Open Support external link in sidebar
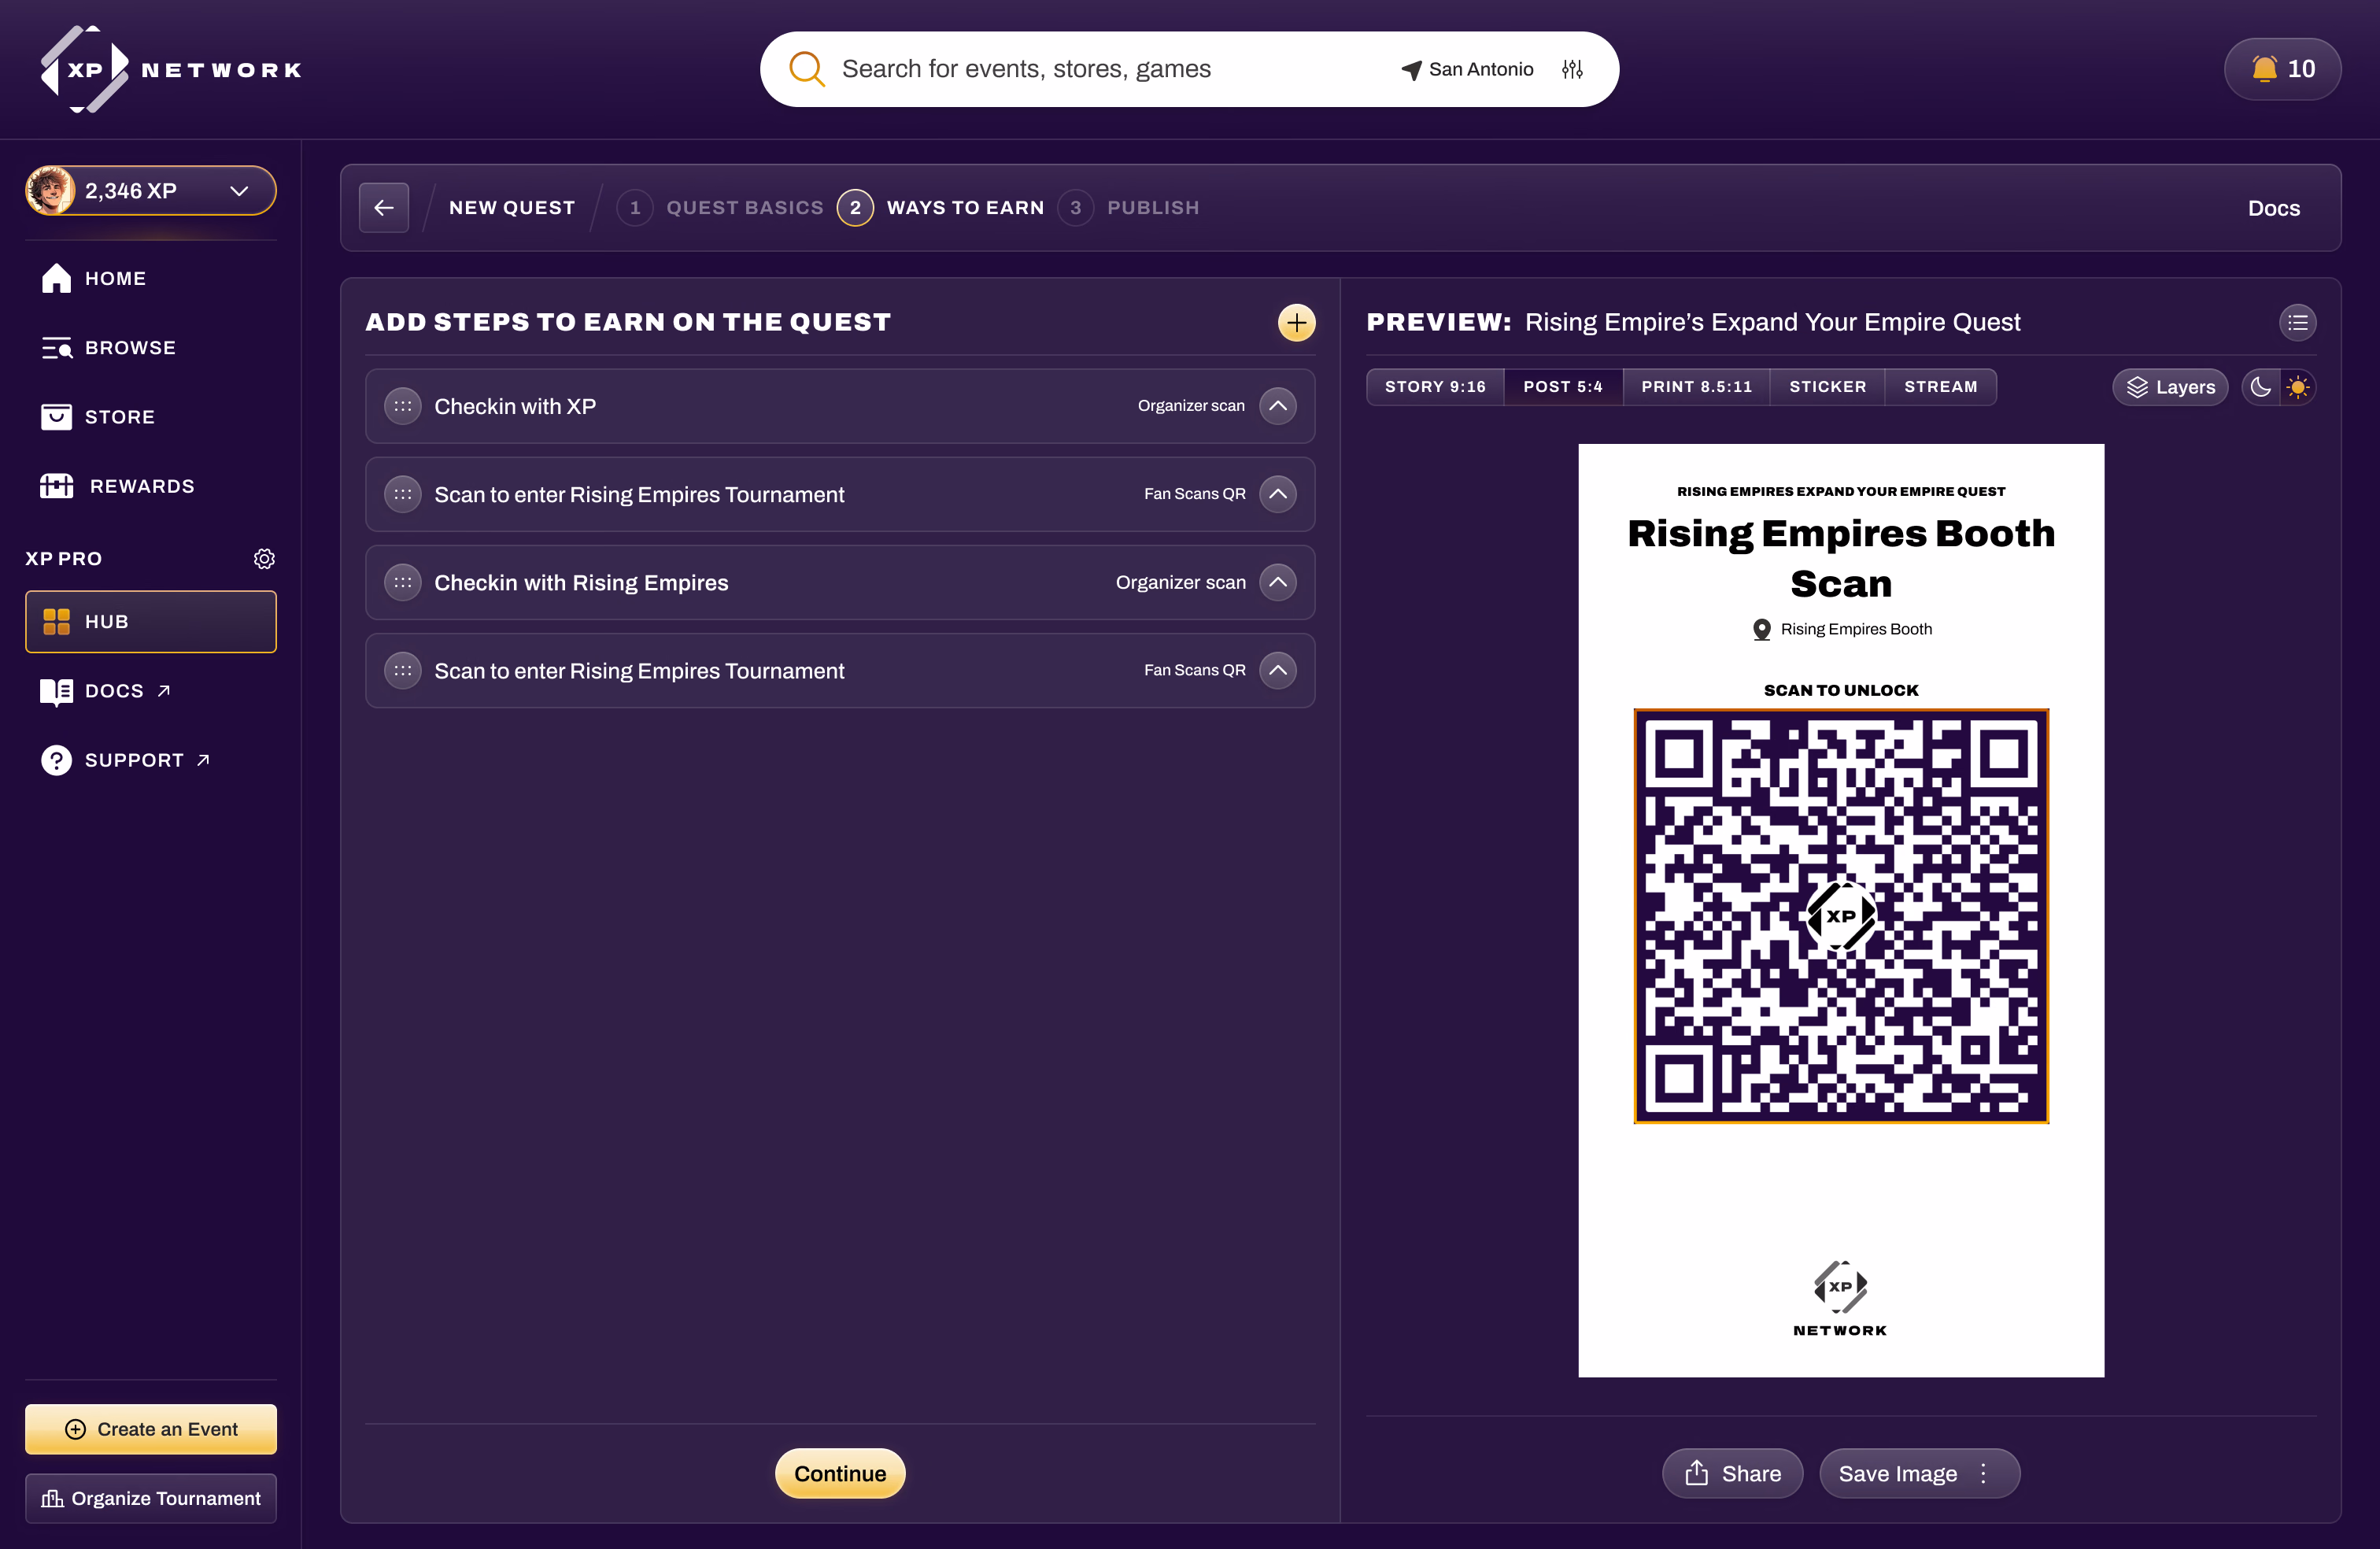 pyautogui.click(x=126, y=760)
